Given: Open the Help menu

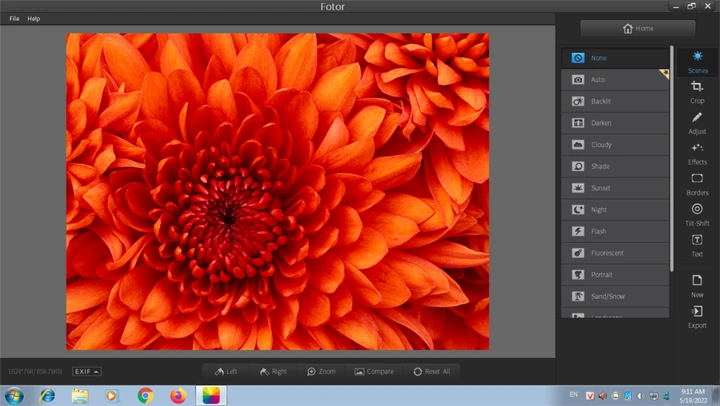Looking at the screenshot, I should 34,18.
